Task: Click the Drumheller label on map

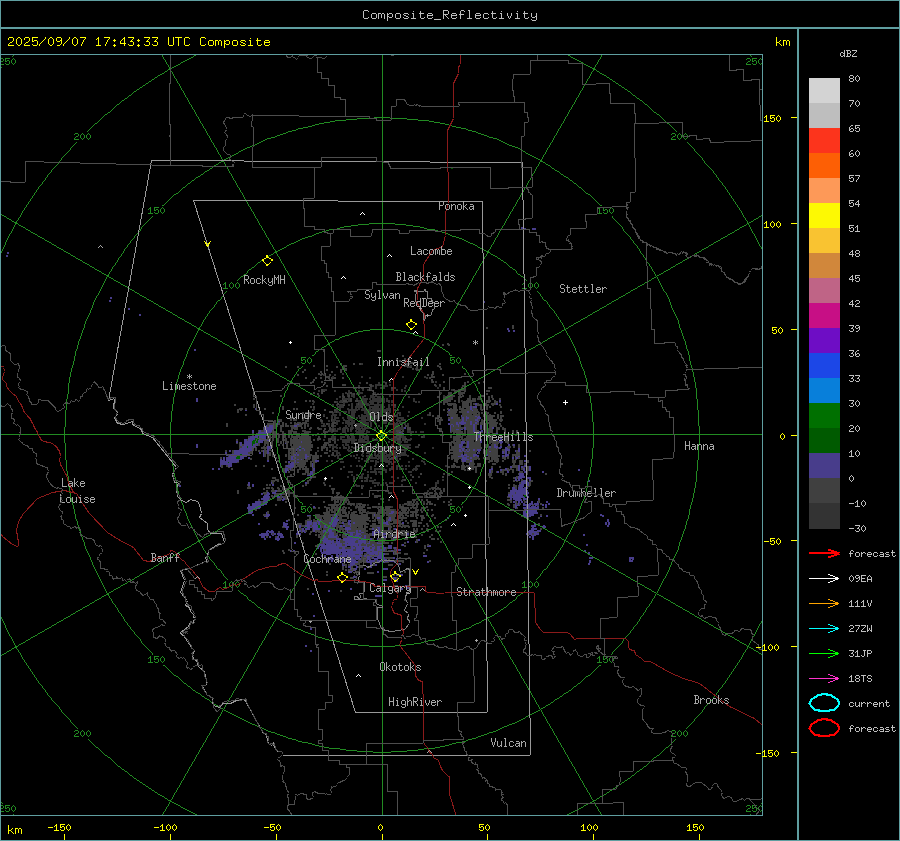Action: pos(586,493)
